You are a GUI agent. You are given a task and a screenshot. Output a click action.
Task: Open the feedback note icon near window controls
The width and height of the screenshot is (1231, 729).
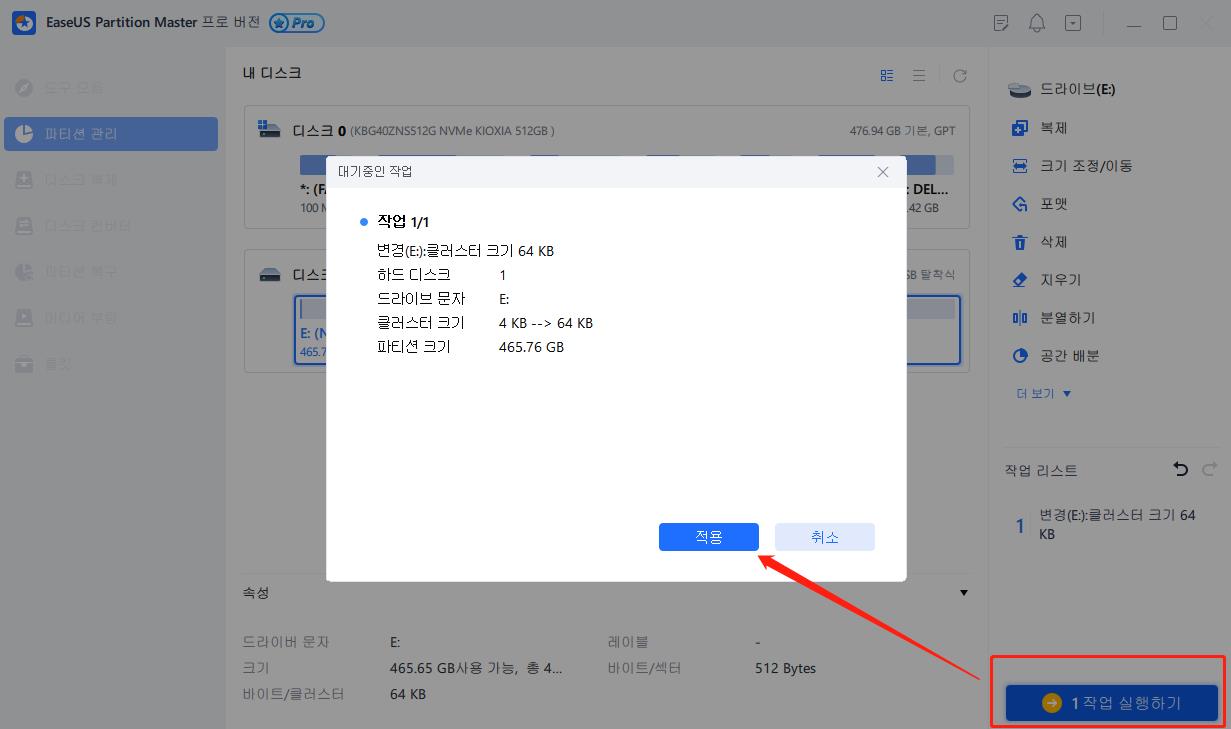[1001, 22]
